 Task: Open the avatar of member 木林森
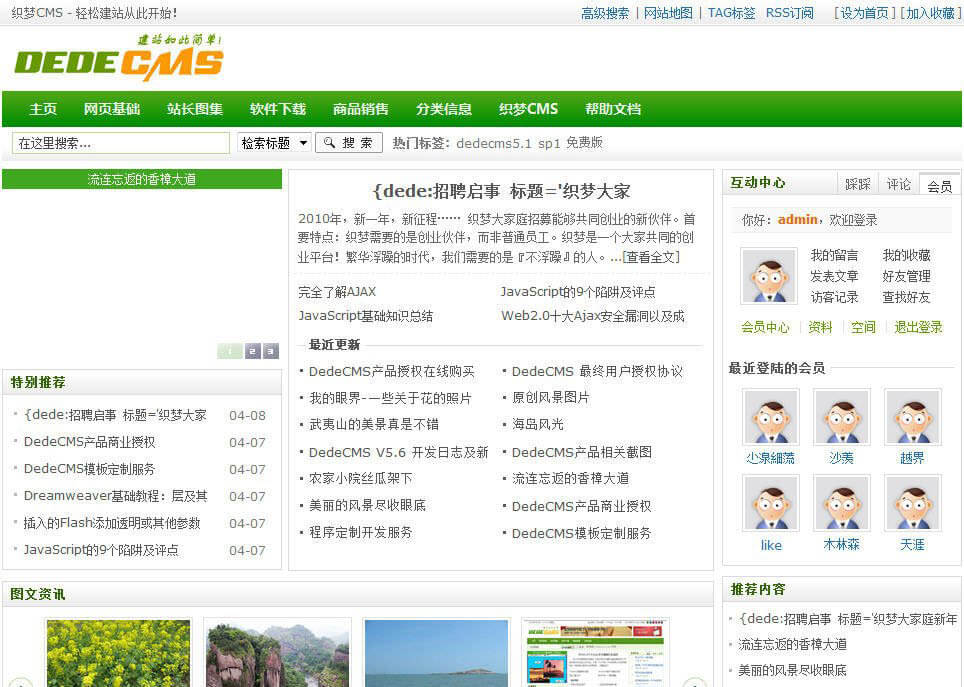coord(842,502)
